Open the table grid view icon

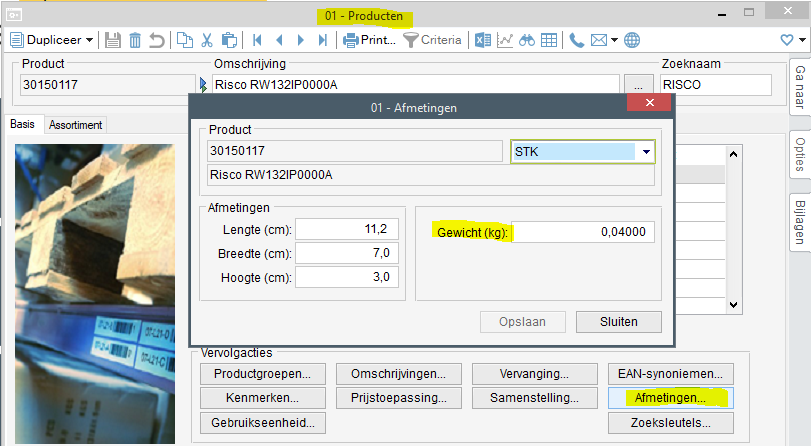point(549,40)
